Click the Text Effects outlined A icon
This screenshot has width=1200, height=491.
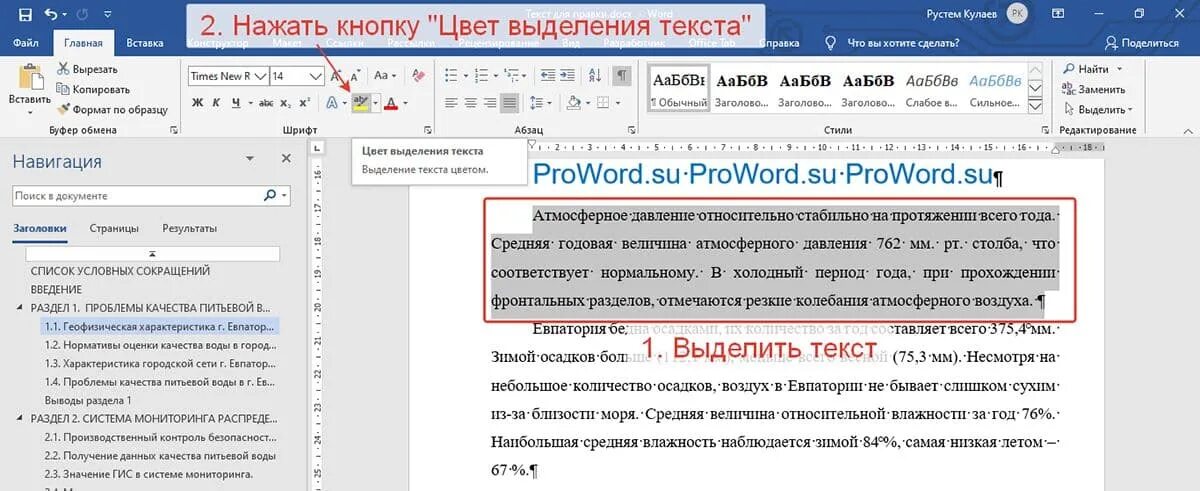[x=332, y=102]
